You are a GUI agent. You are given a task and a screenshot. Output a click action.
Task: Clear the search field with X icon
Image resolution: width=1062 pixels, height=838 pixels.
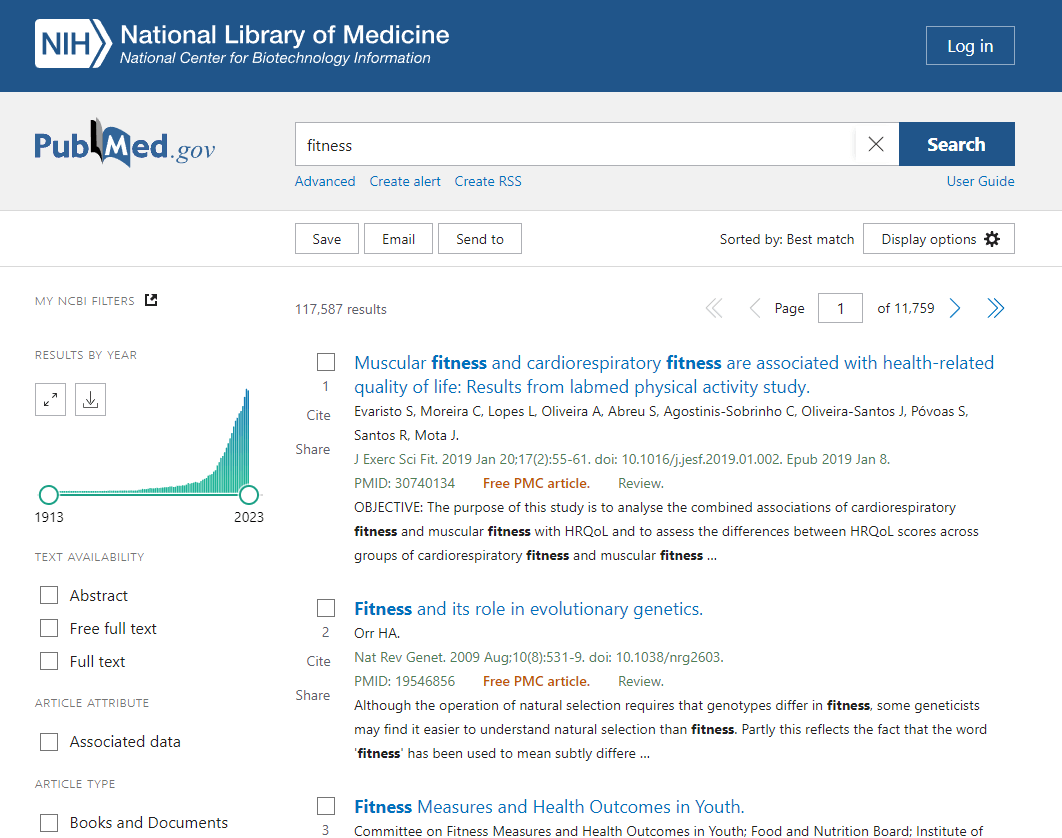876,144
